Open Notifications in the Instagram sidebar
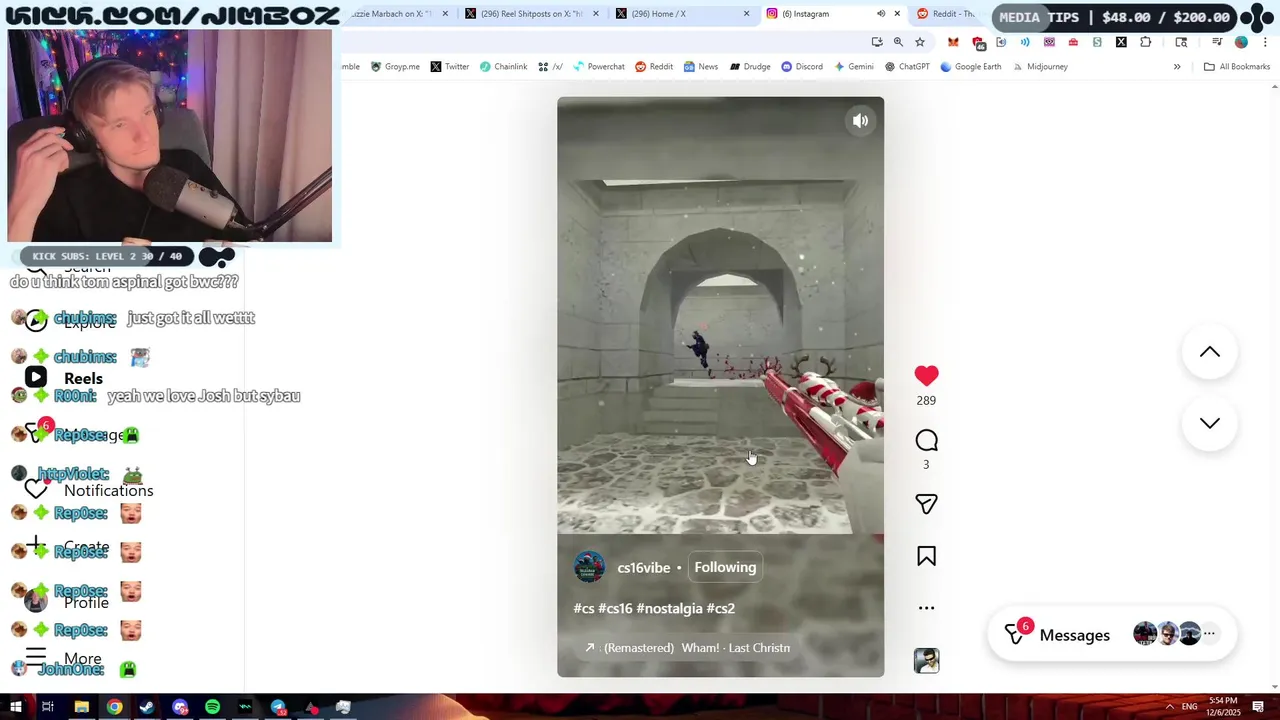Image resolution: width=1280 pixels, height=720 pixels. pyautogui.click(x=88, y=490)
